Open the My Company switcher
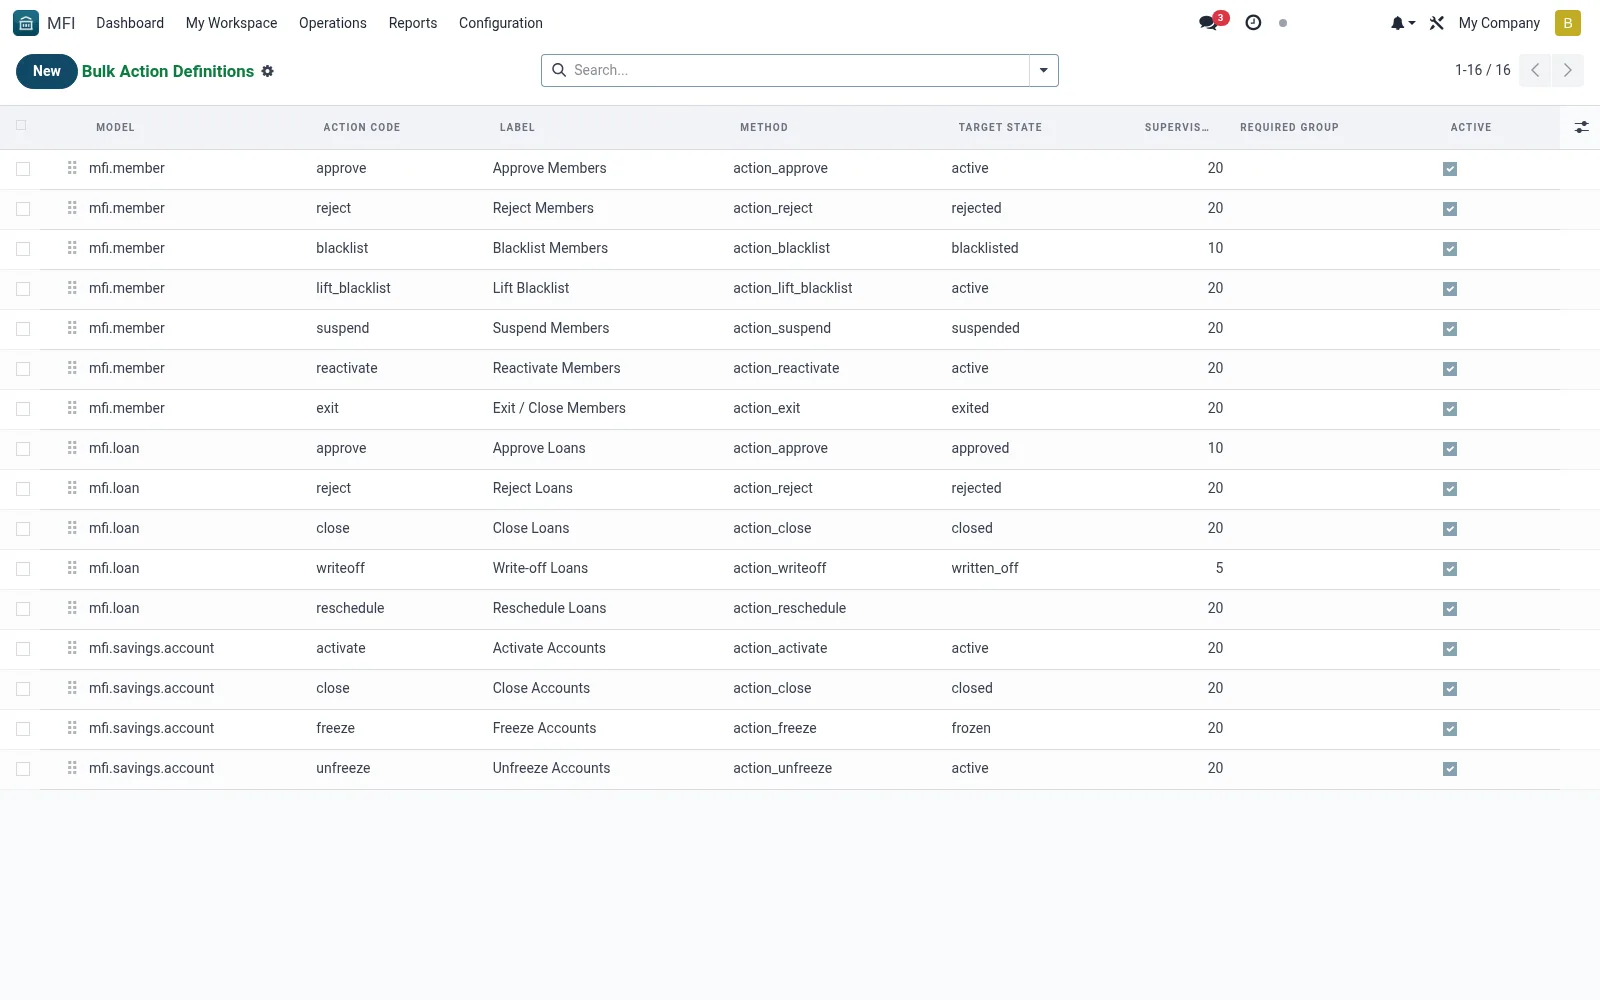The width and height of the screenshot is (1600, 1000). (x=1499, y=23)
